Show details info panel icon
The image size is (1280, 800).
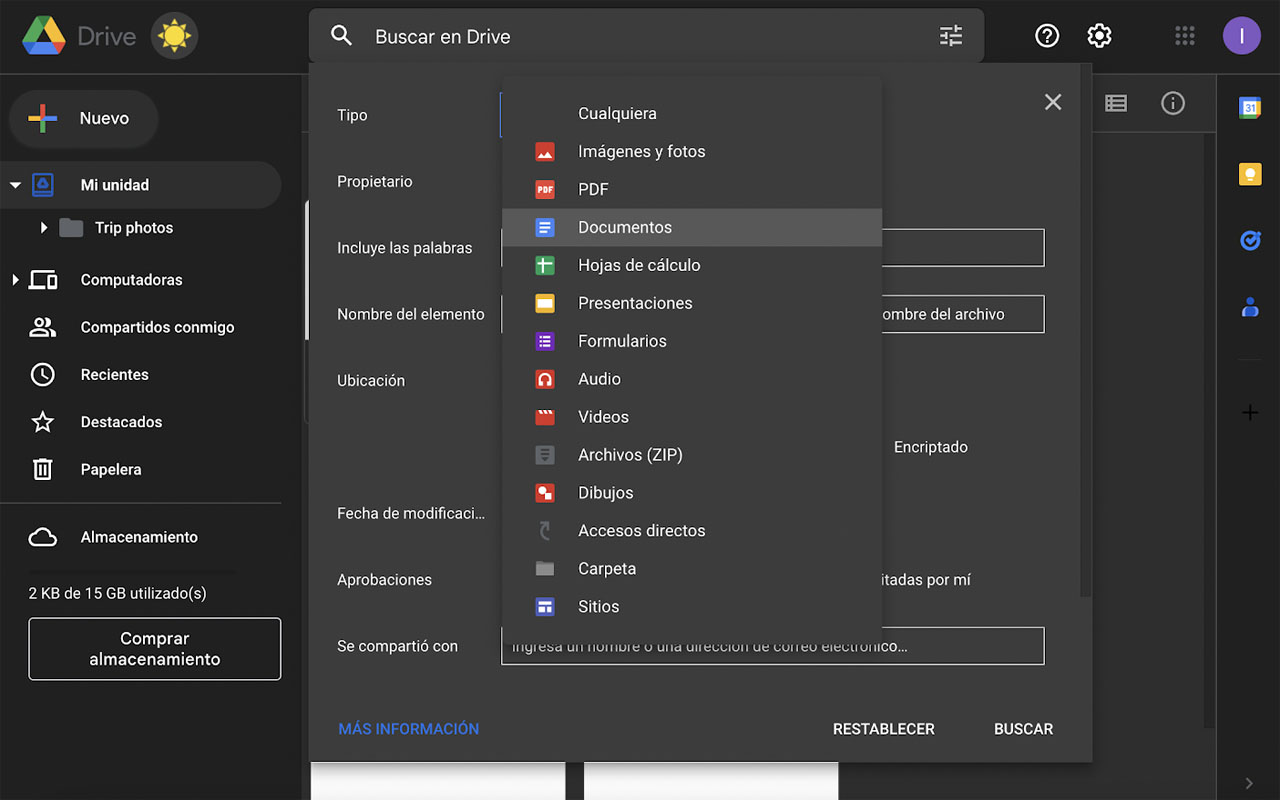point(1173,102)
